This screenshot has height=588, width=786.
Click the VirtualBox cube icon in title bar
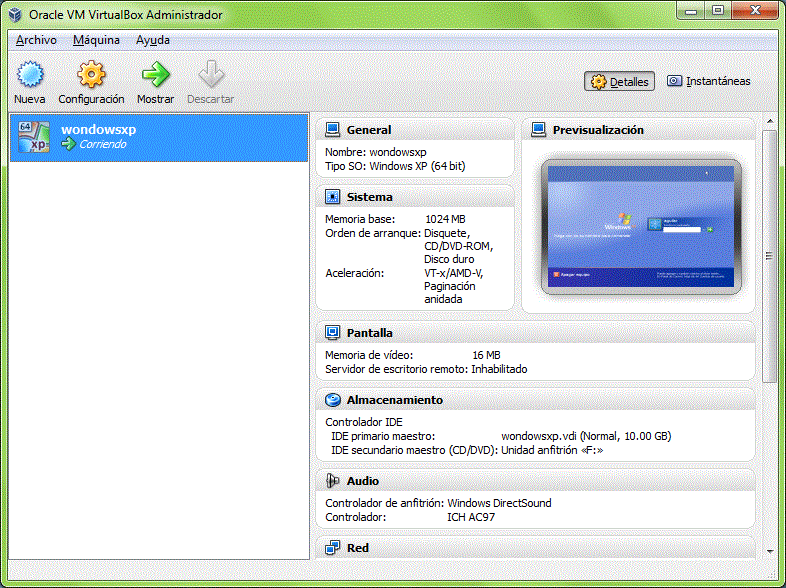(16, 15)
